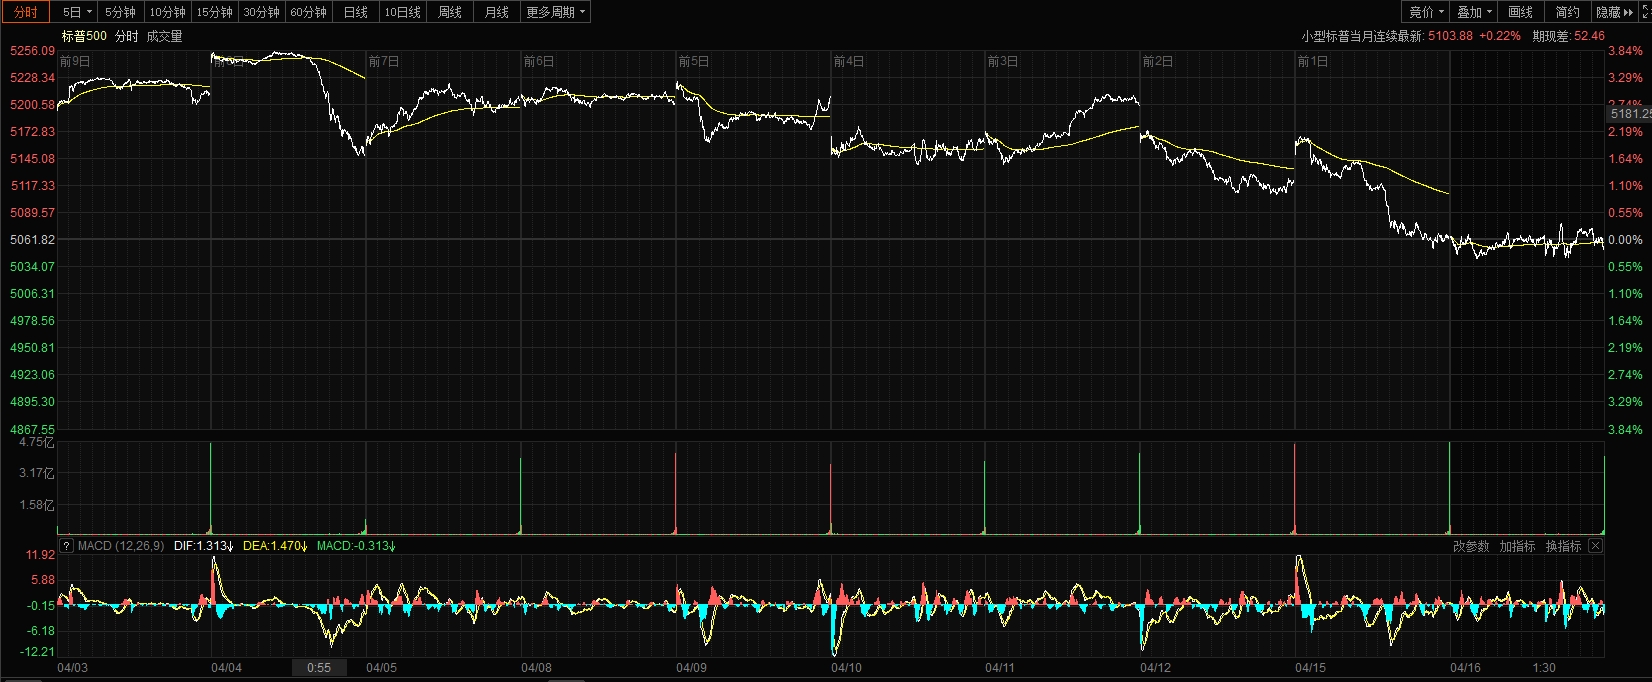
Task: Click 改参数 to edit MACD parameters
Action: 1471,546
